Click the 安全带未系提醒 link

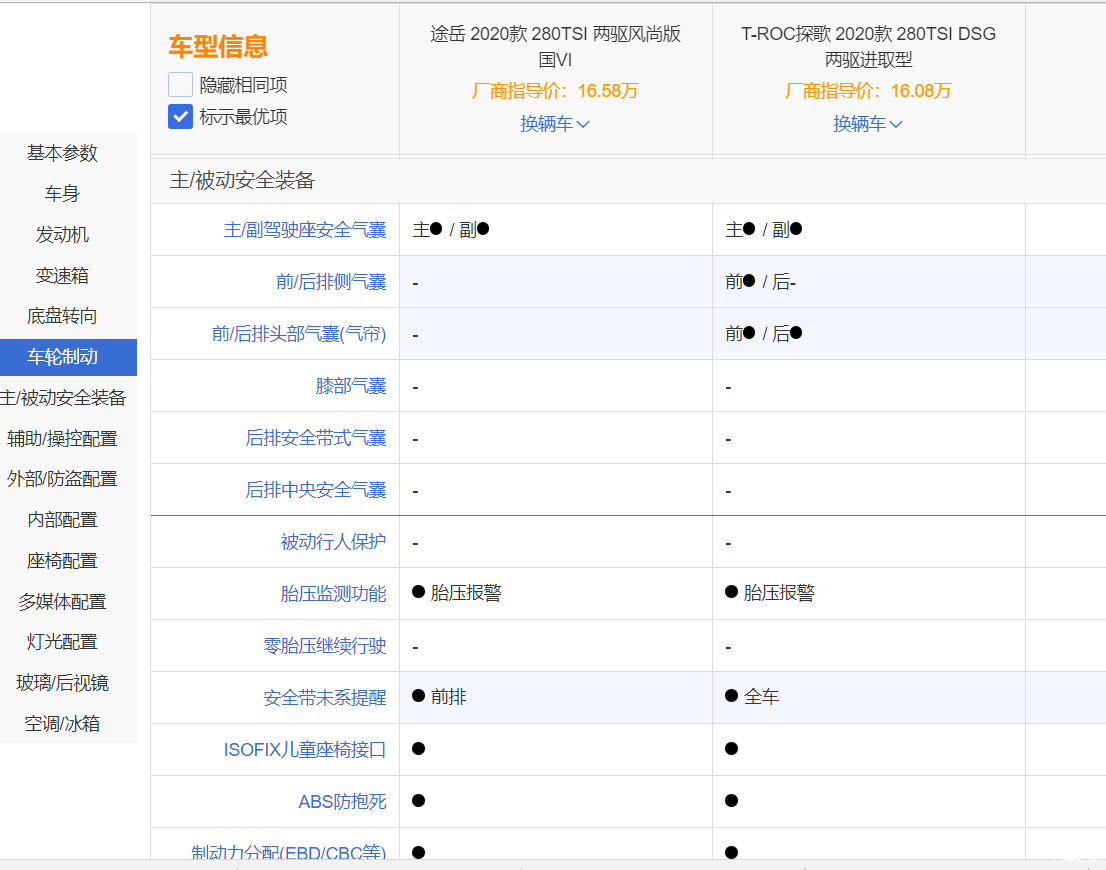pos(324,698)
